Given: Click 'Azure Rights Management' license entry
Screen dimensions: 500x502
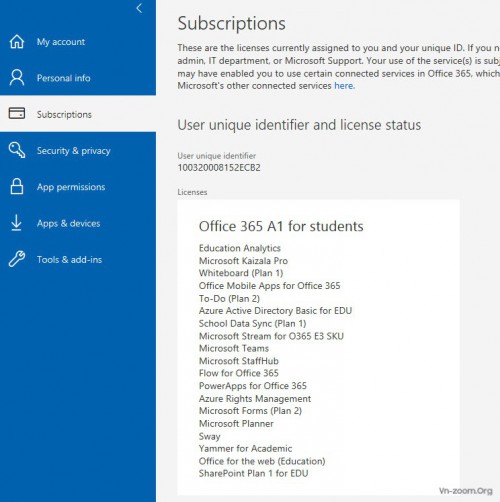Looking at the screenshot, I should coord(255,399).
